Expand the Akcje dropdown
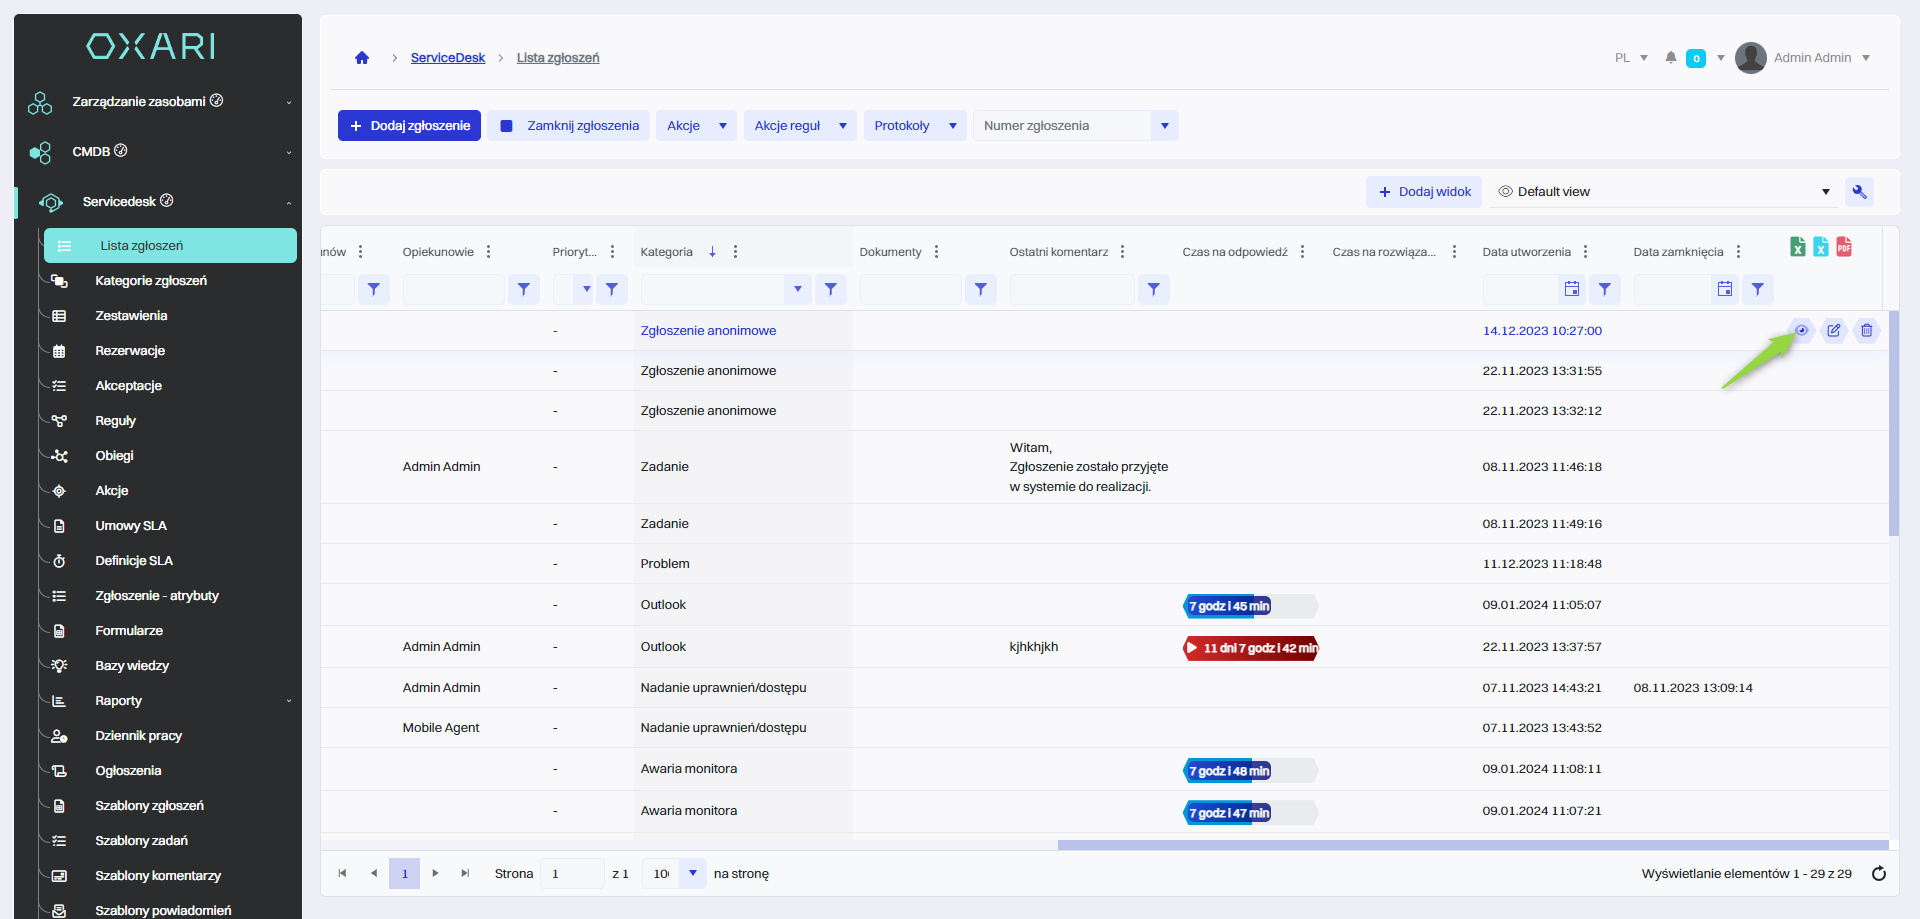This screenshot has width=1920, height=919. (x=696, y=126)
